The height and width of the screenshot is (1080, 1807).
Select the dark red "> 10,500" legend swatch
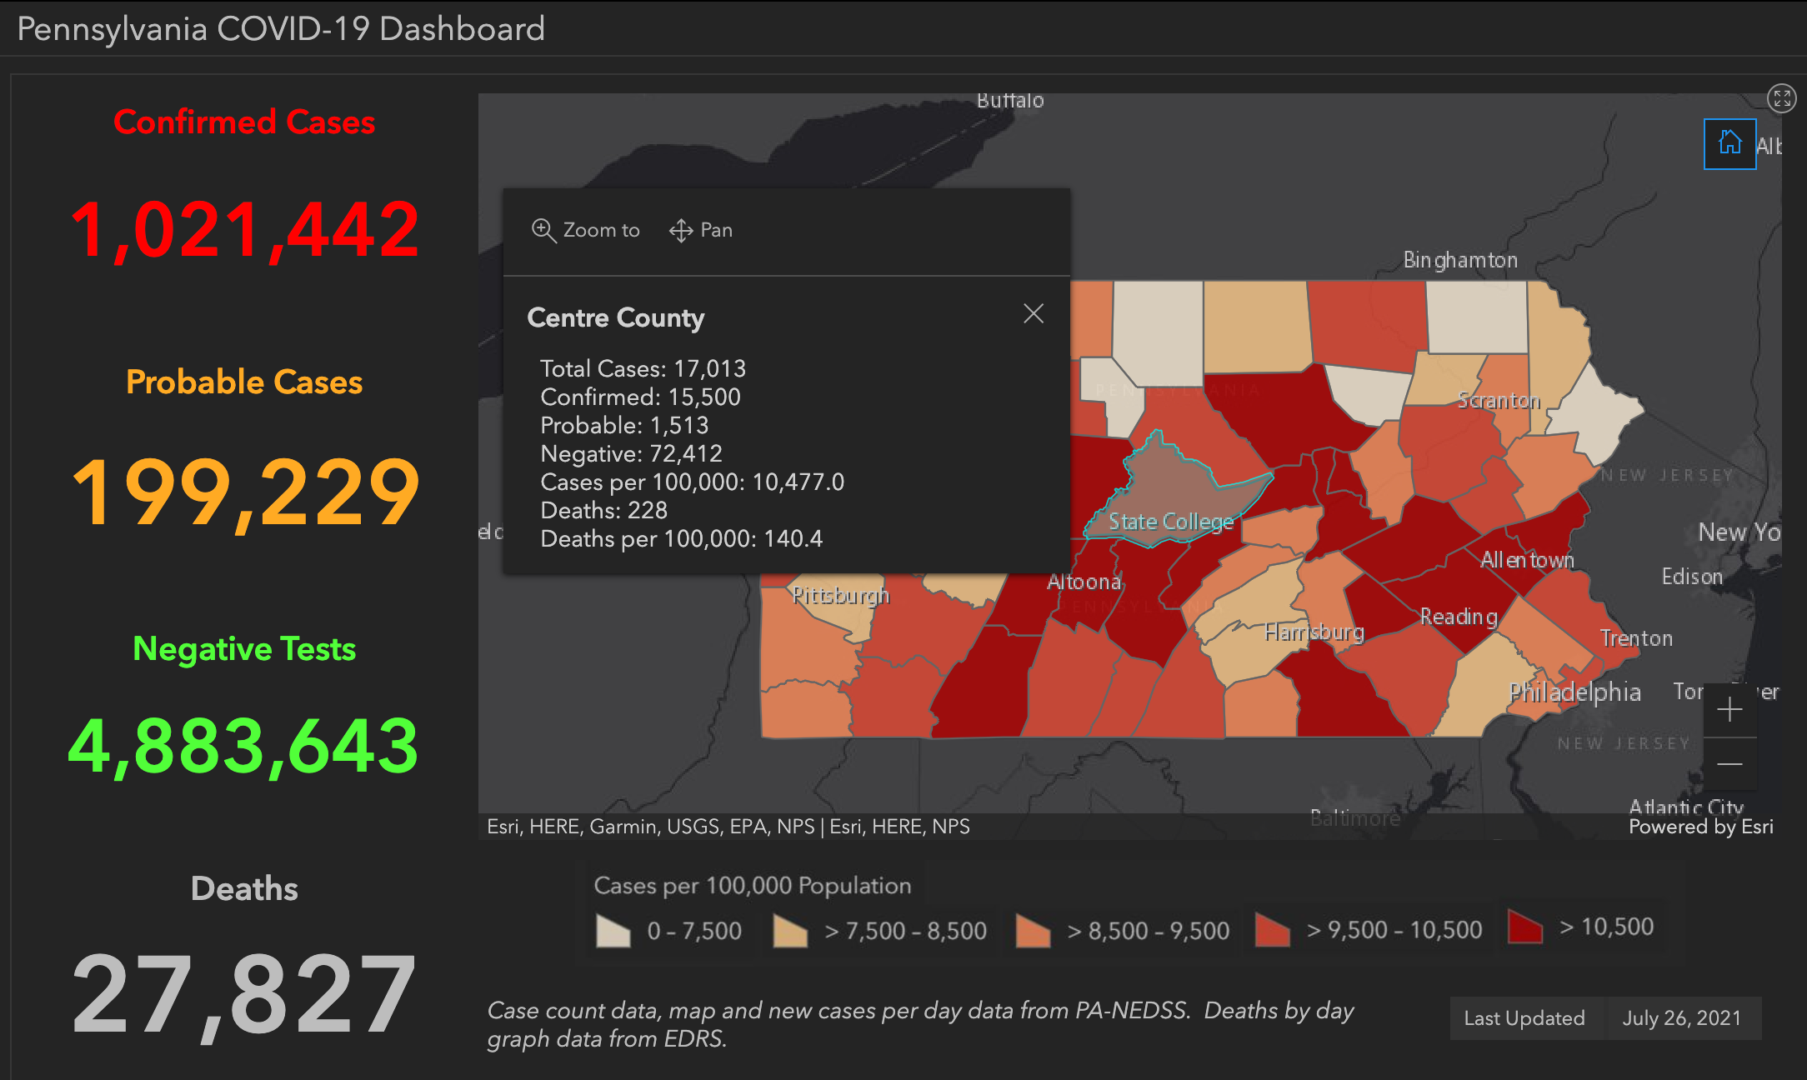[1524, 927]
